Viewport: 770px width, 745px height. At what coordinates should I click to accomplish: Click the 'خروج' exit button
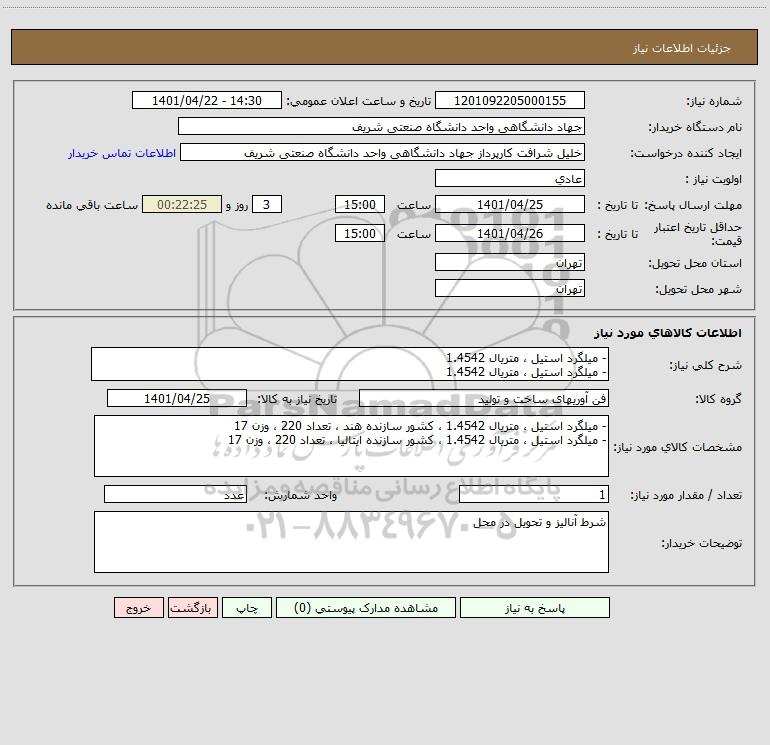[x=138, y=607]
